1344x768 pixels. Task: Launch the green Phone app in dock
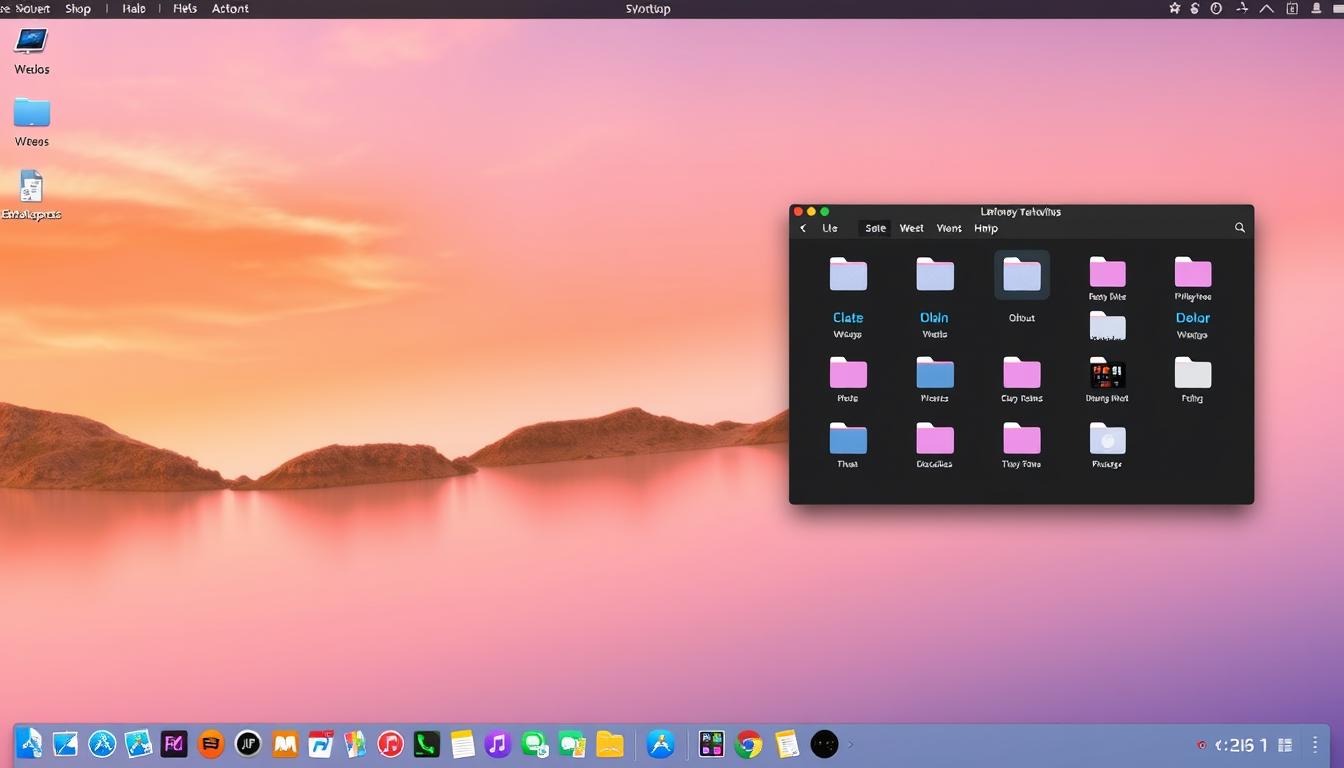427,743
